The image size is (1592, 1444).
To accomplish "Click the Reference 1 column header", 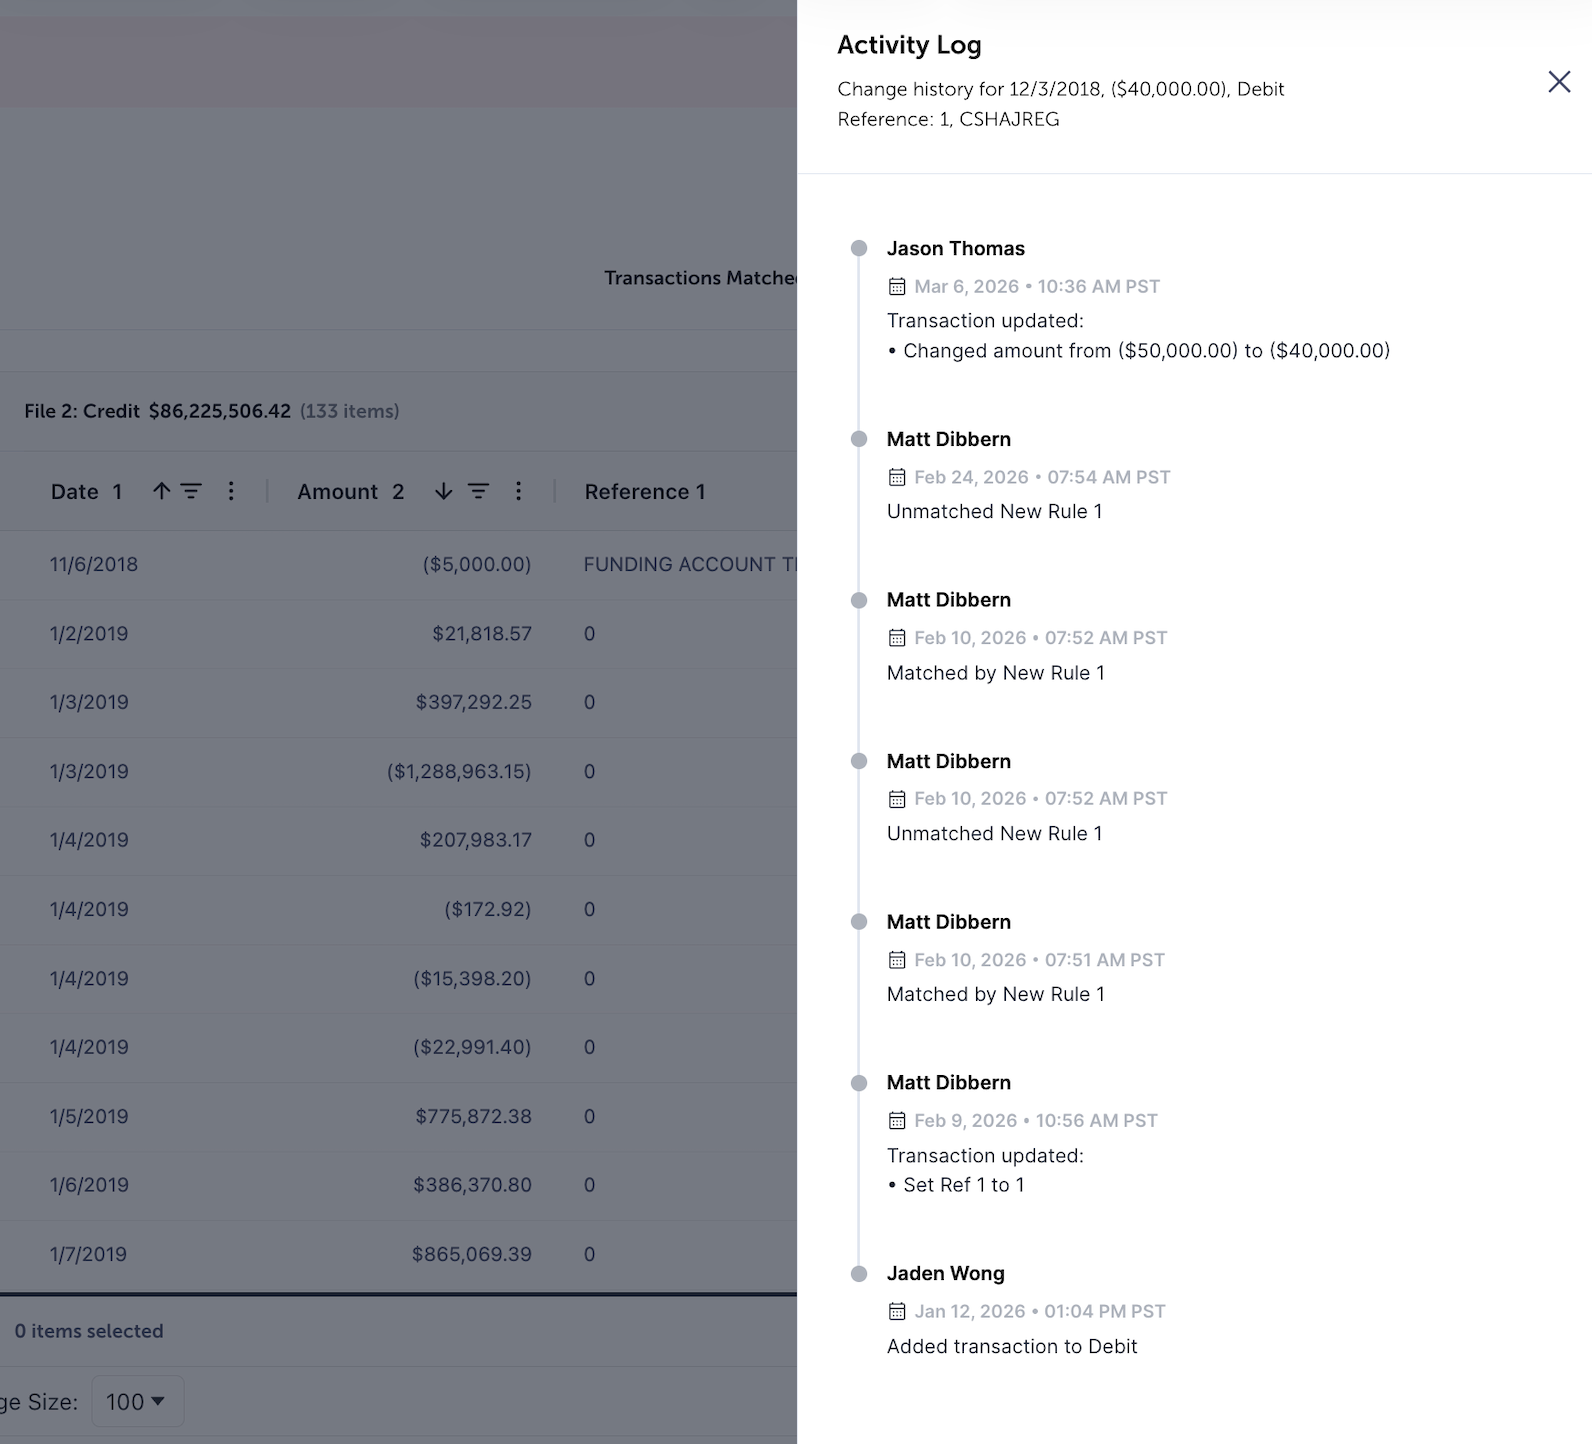I will coord(645,492).
